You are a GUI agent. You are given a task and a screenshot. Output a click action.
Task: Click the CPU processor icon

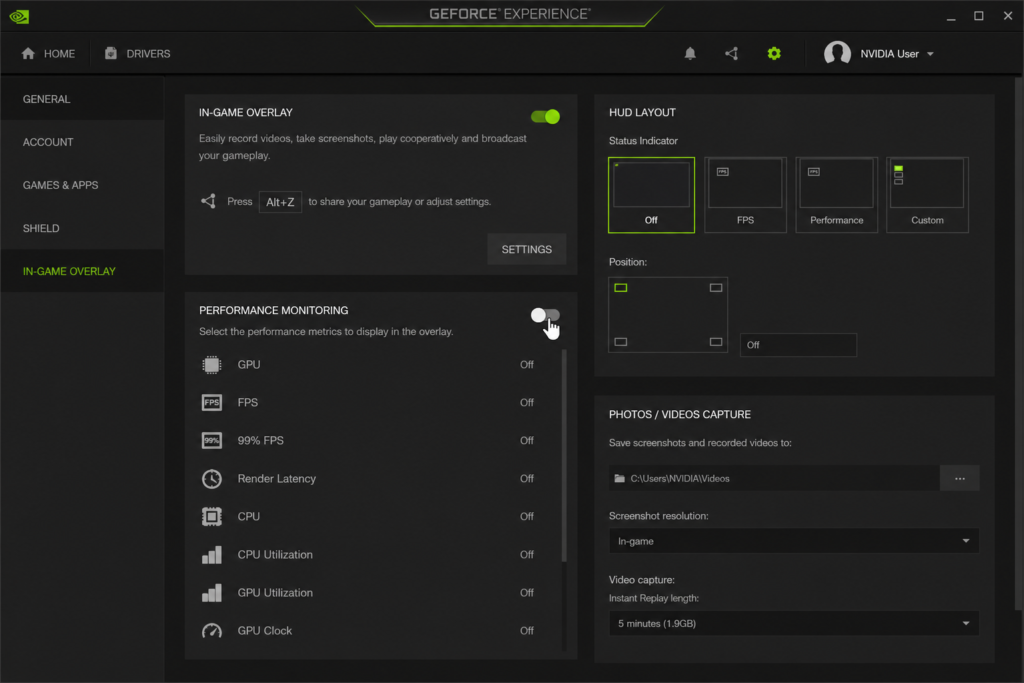212,516
